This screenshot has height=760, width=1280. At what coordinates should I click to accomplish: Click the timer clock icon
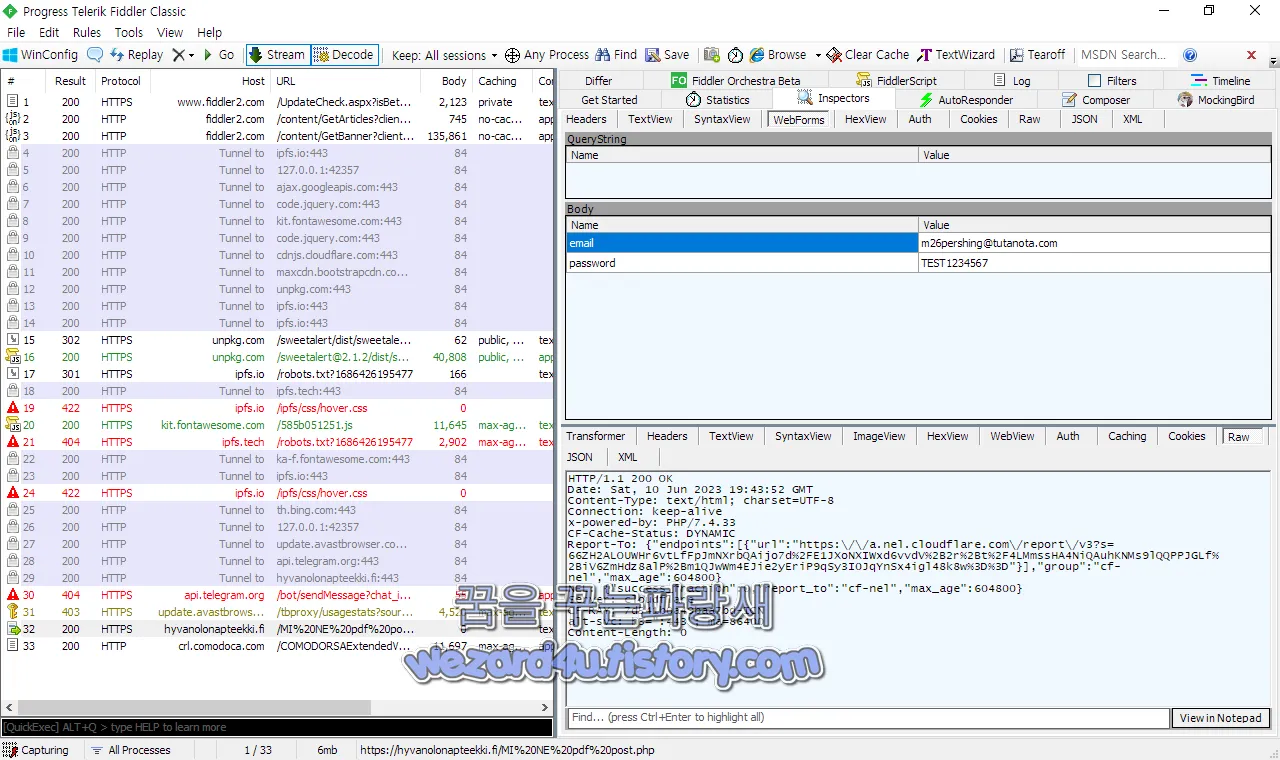click(x=735, y=55)
